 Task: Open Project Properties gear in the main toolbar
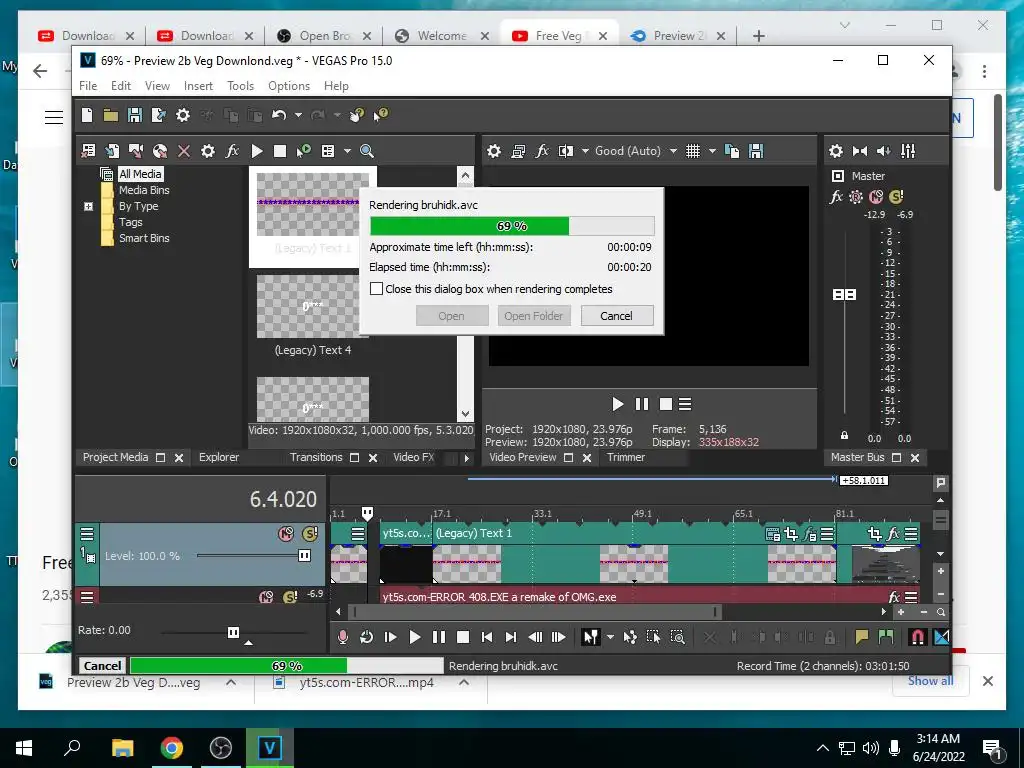pyautogui.click(x=183, y=116)
